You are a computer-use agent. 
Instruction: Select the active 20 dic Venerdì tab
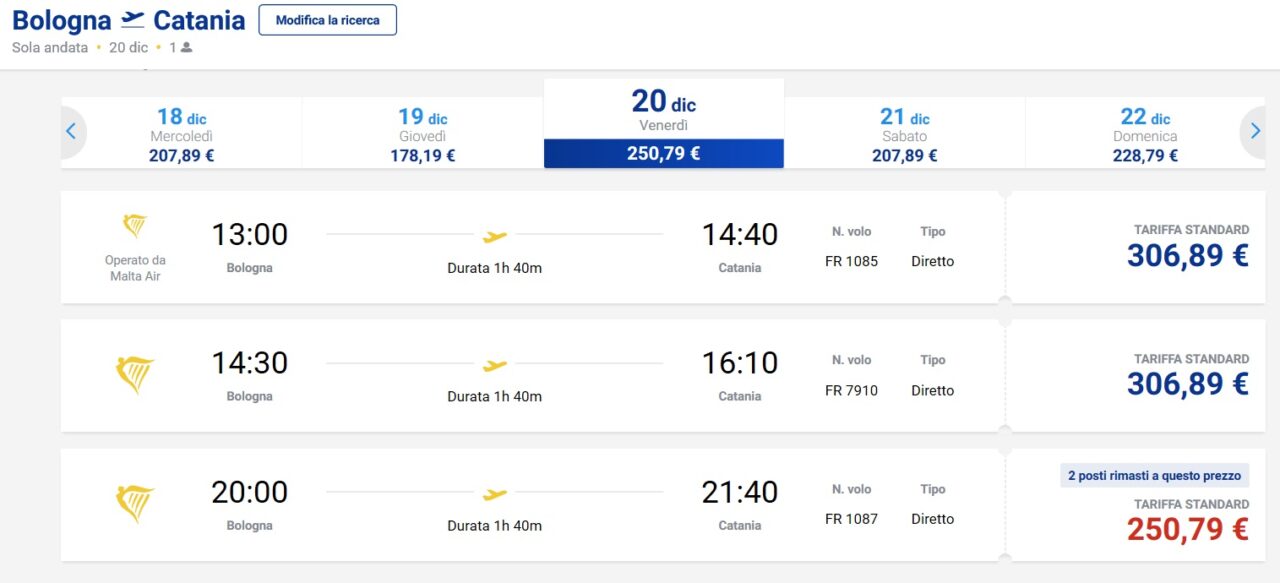[664, 124]
